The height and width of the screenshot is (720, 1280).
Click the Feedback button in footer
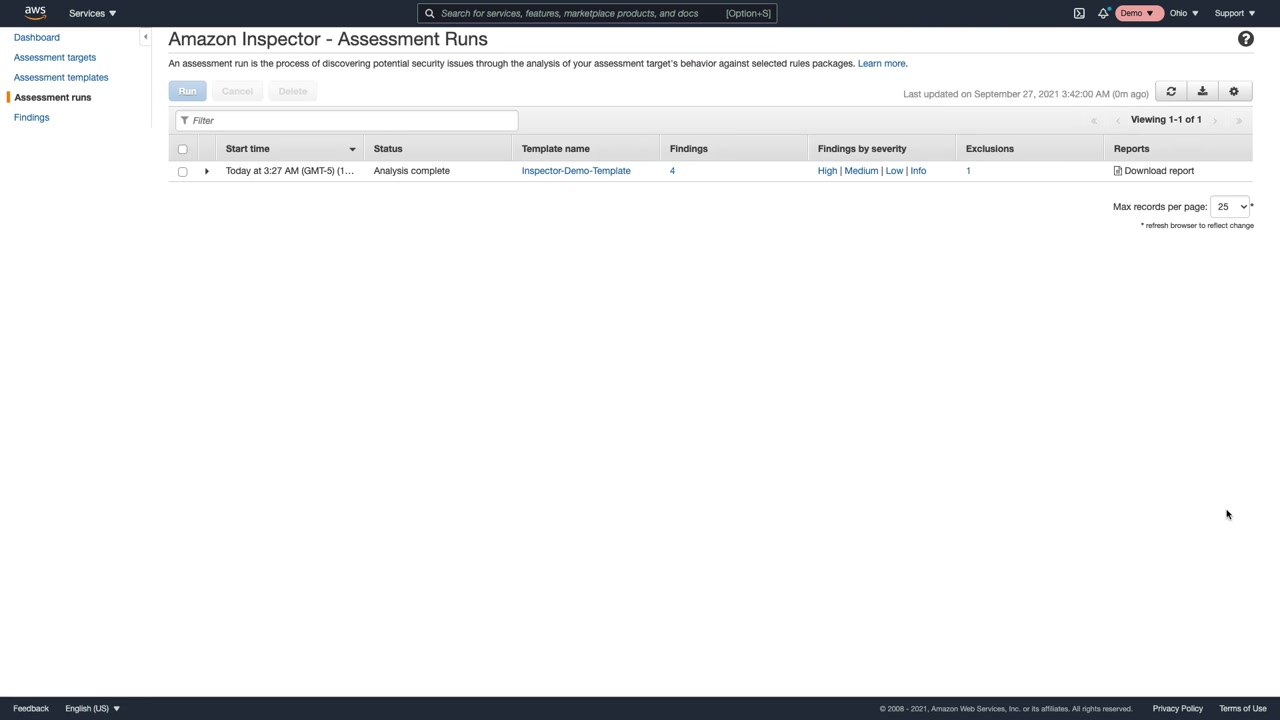point(31,708)
